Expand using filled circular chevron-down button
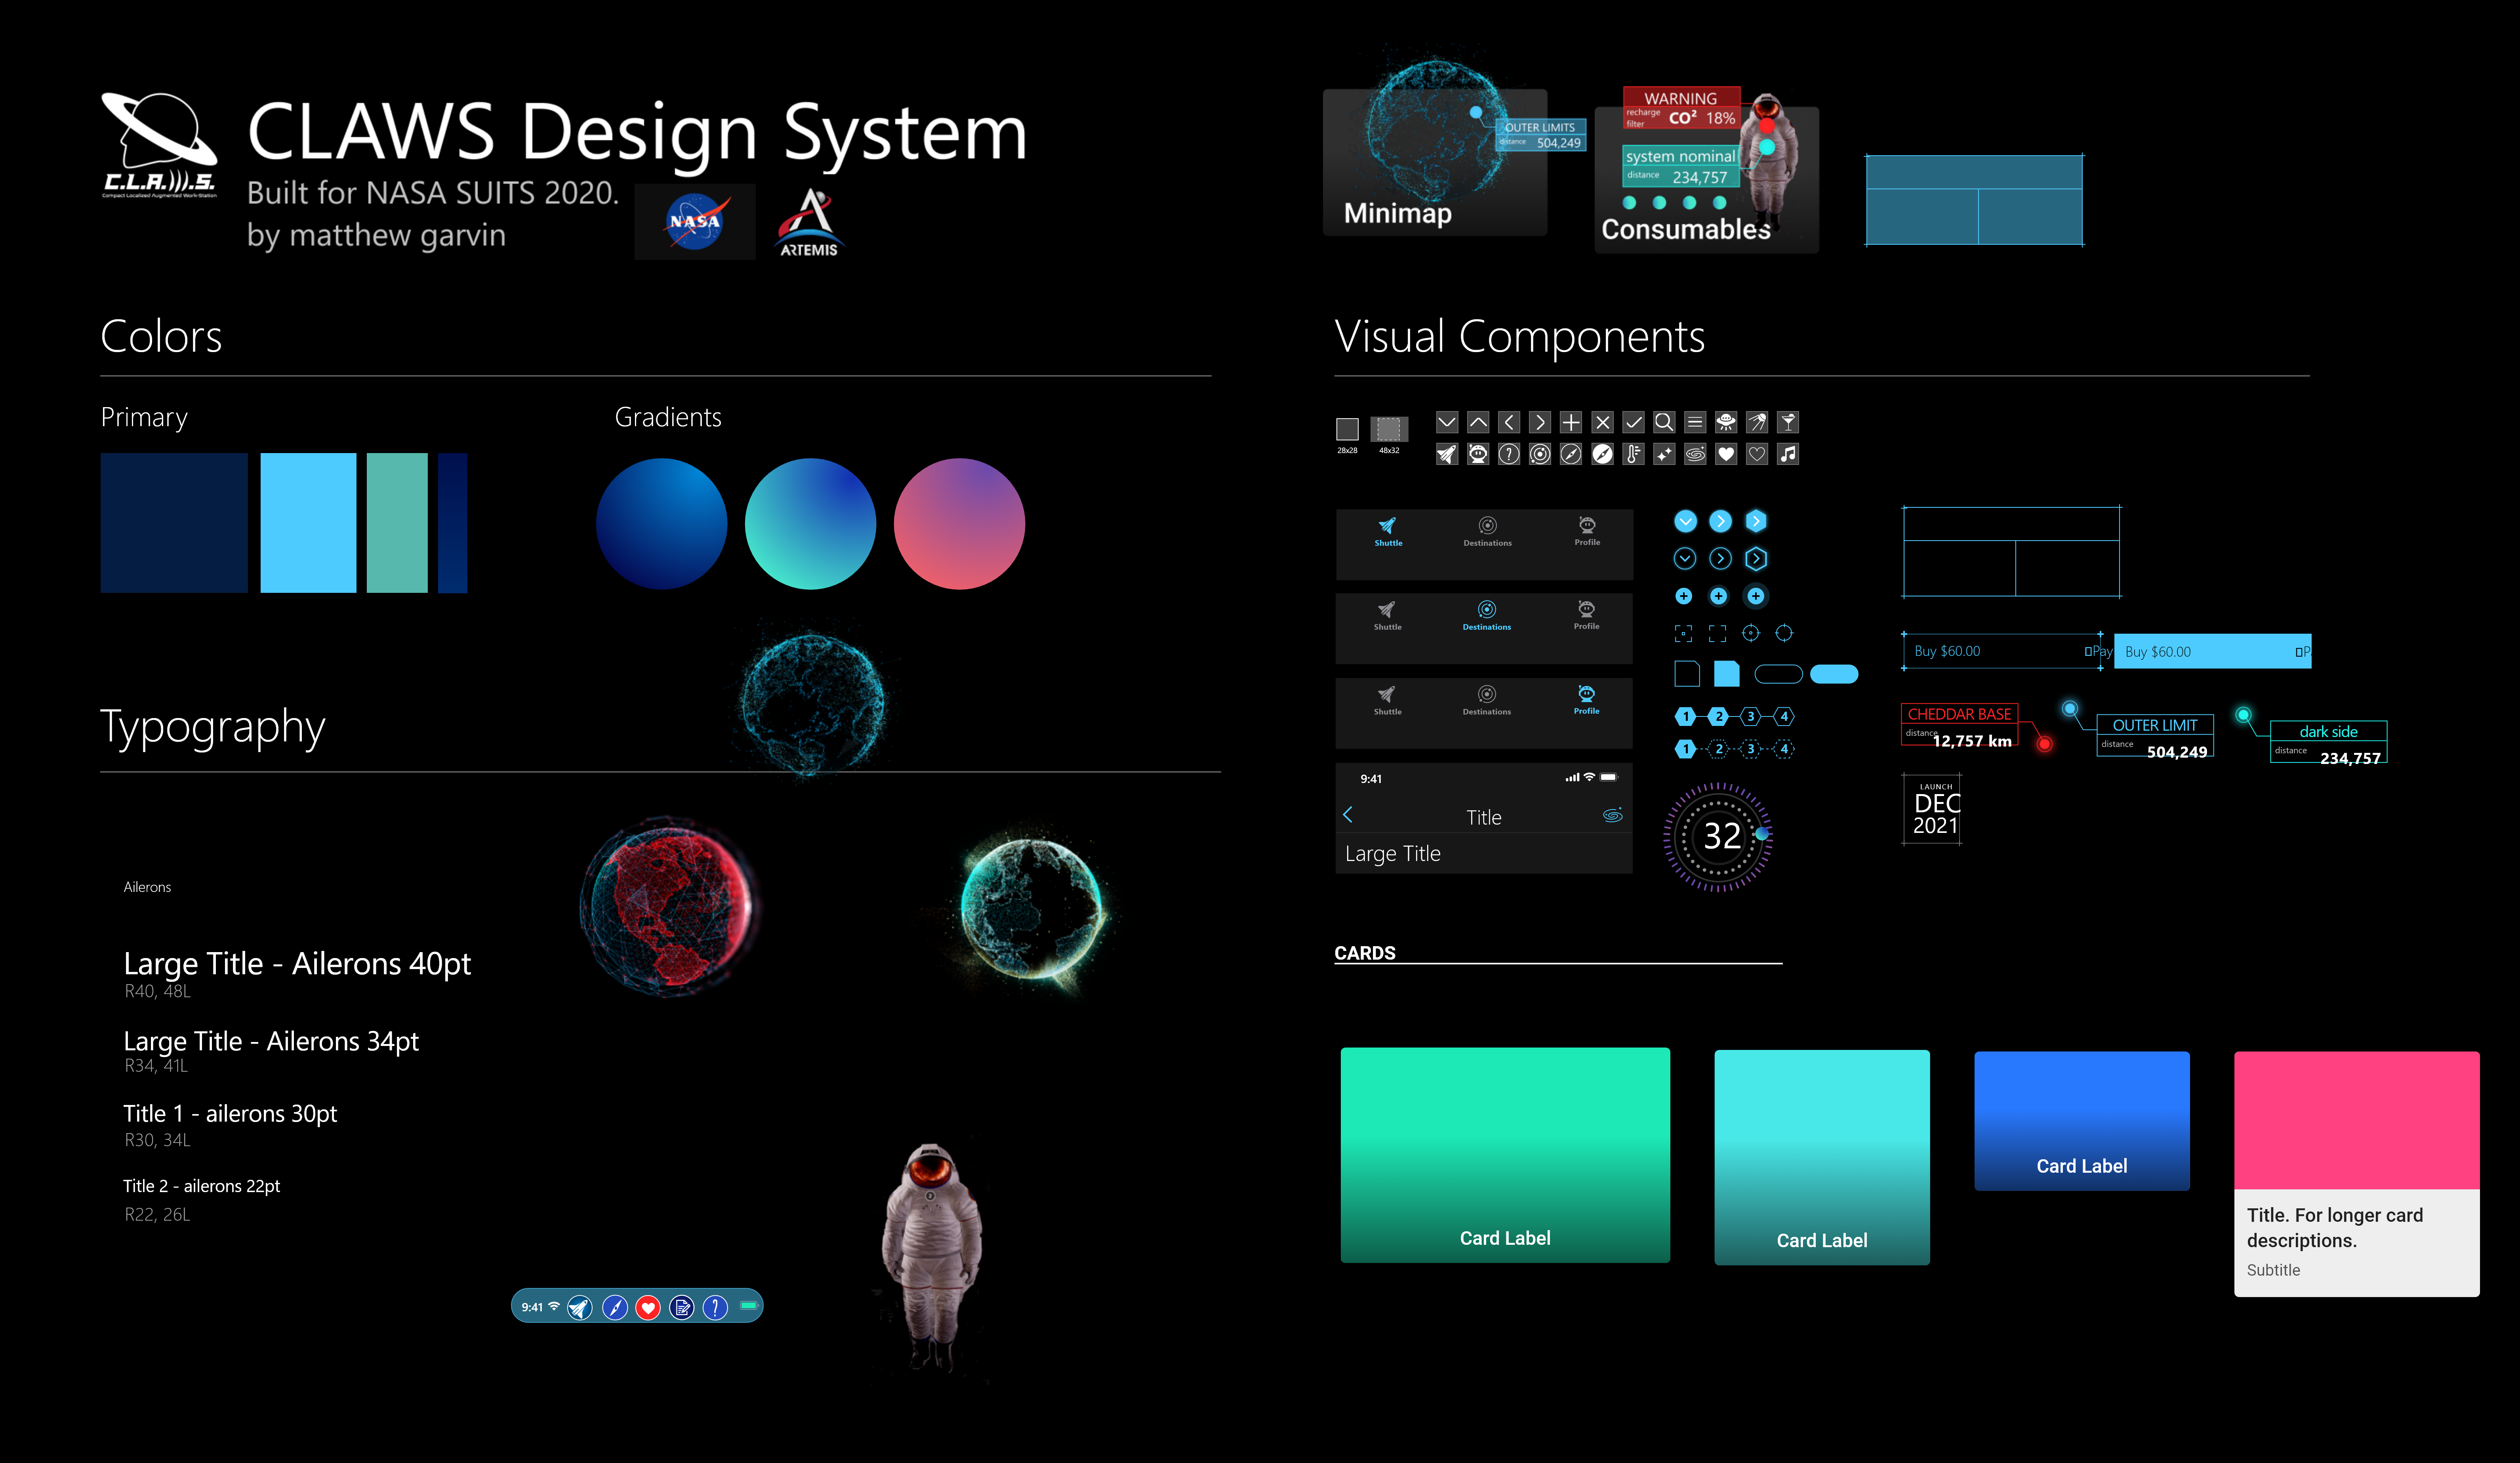Viewport: 2520px width, 1463px height. click(x=1685, y=521)
